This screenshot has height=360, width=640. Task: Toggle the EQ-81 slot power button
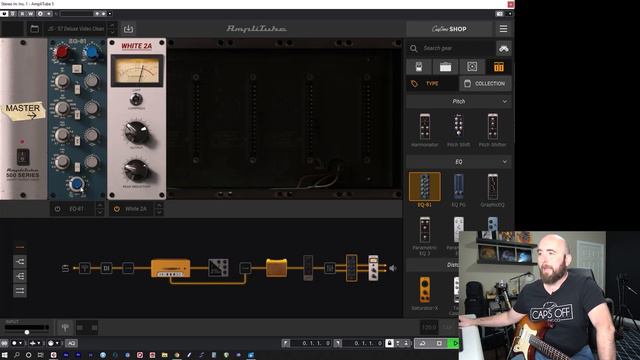pos(58,209)
